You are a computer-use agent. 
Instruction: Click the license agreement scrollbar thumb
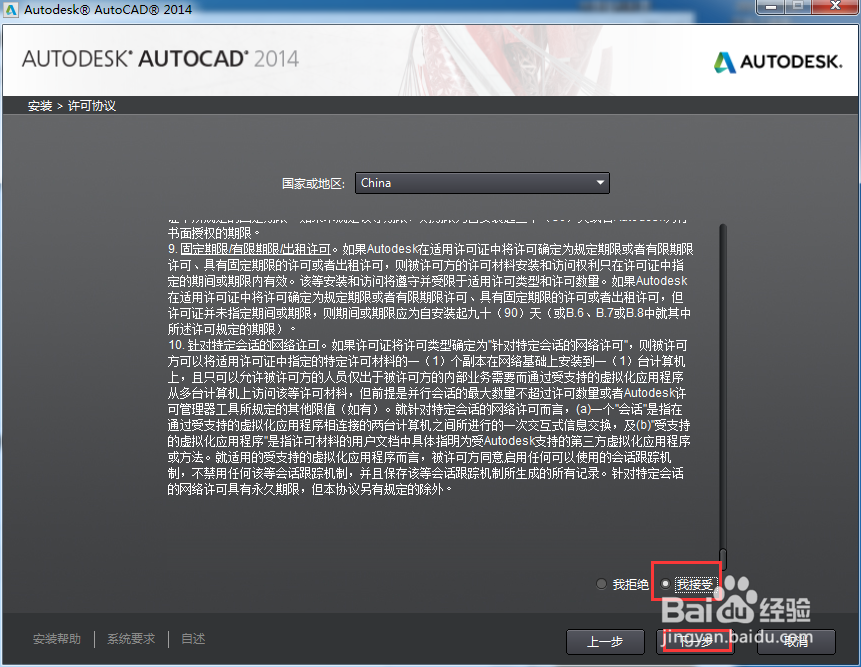pos(723,559)
